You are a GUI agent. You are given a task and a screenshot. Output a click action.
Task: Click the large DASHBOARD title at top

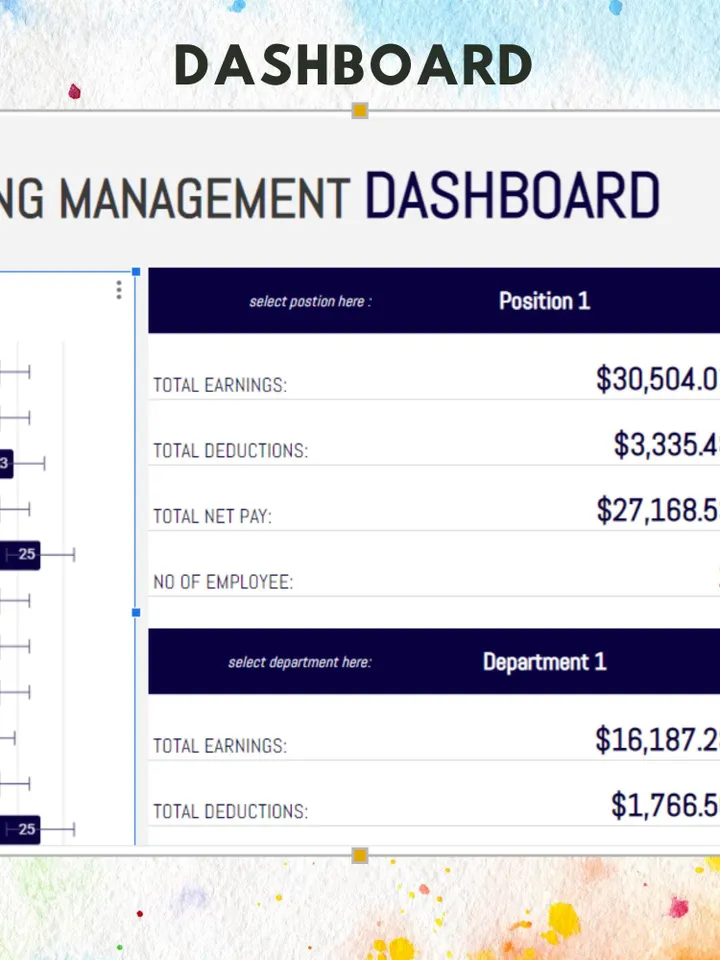point(353,65)
